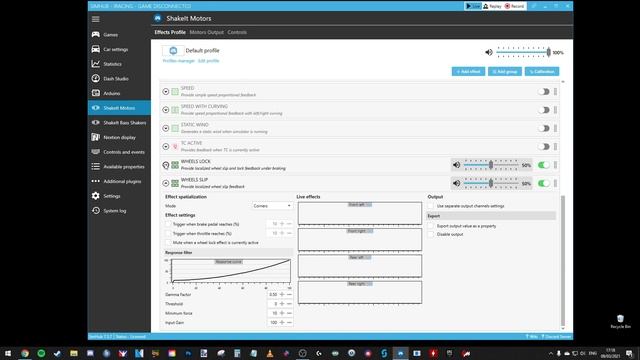Image resolution: width=640 pixels, height=360 pixels.
Task: Click the Add group button
Action: coord(505,71)
